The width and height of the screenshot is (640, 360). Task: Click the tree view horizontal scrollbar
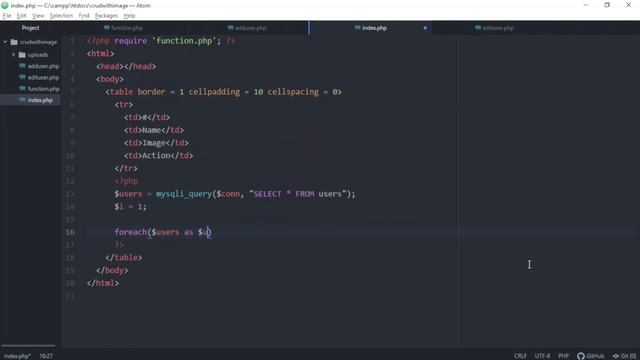pyautogui.click(x=28, y=346)
